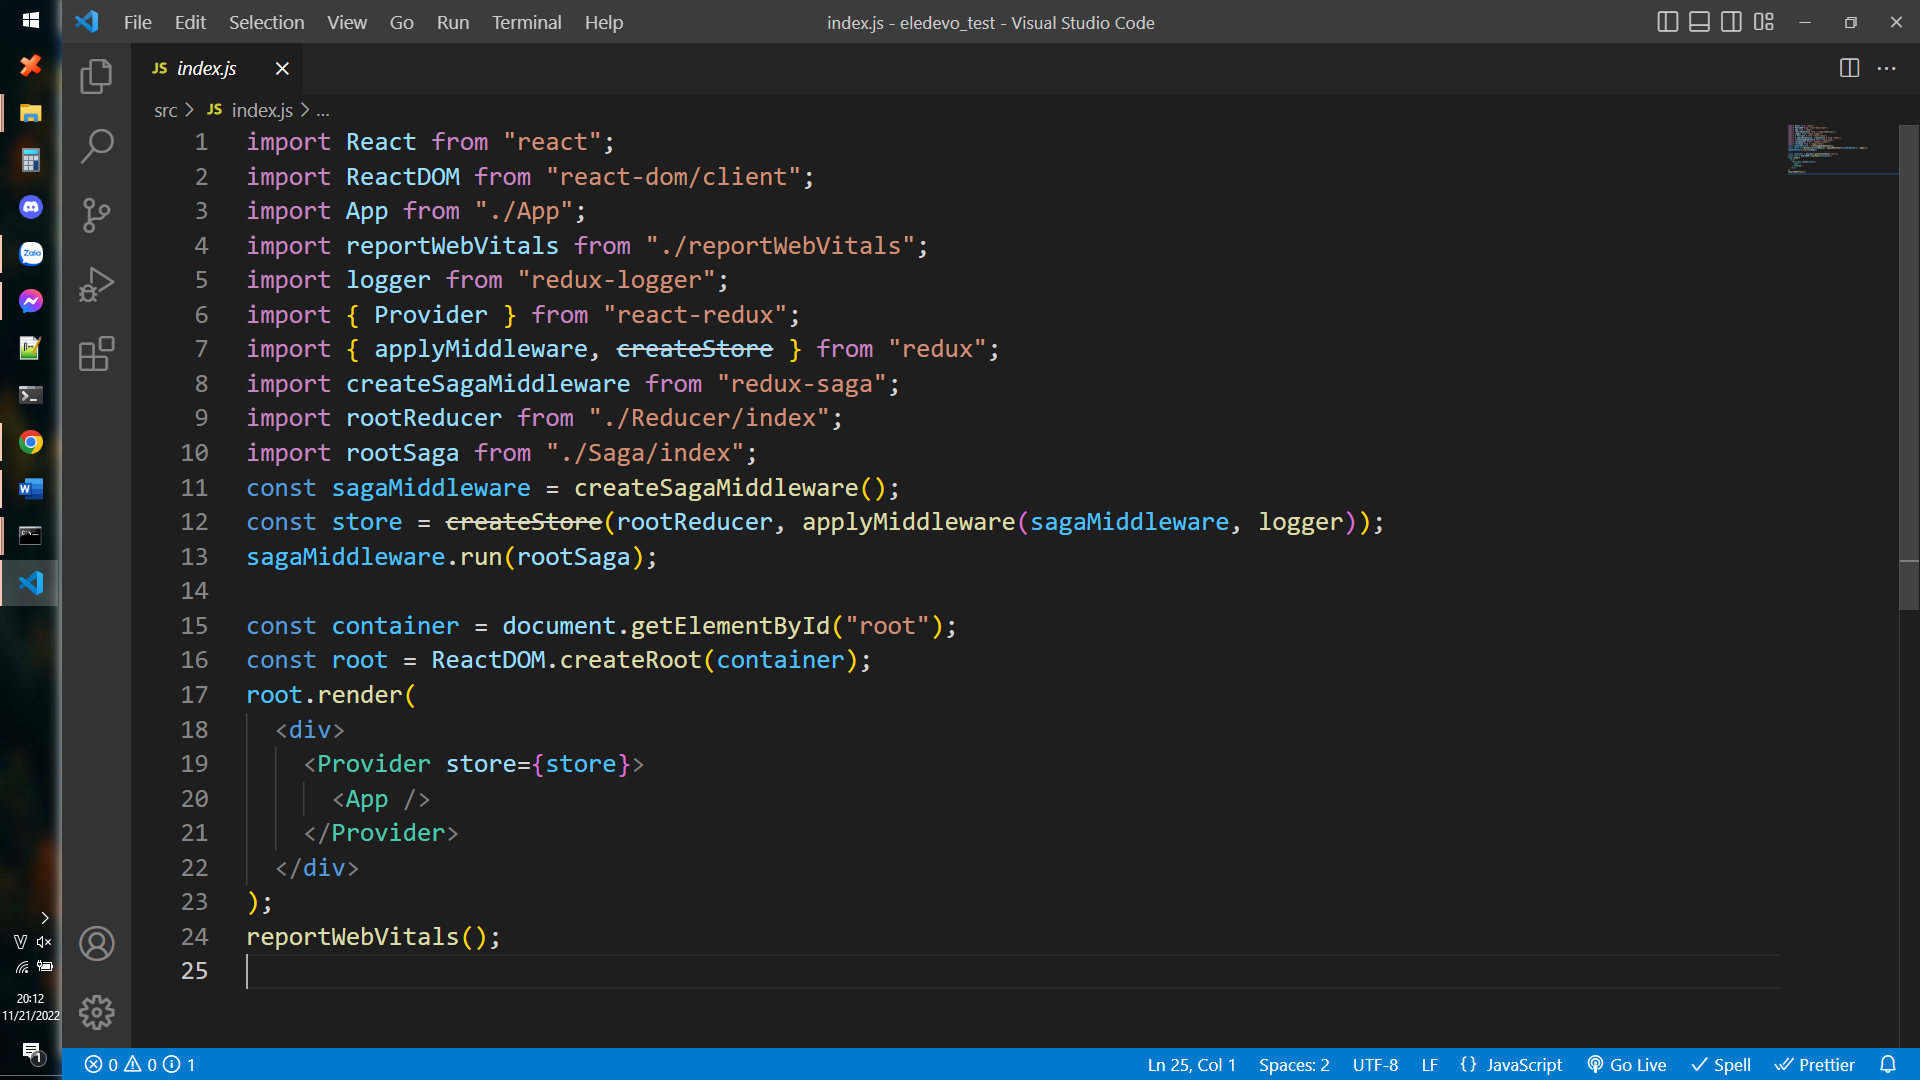This screenshot has height=1080, width=1920.
Task: Click the notifications bell in status bar
Action: click(x=1887, y=1064)
